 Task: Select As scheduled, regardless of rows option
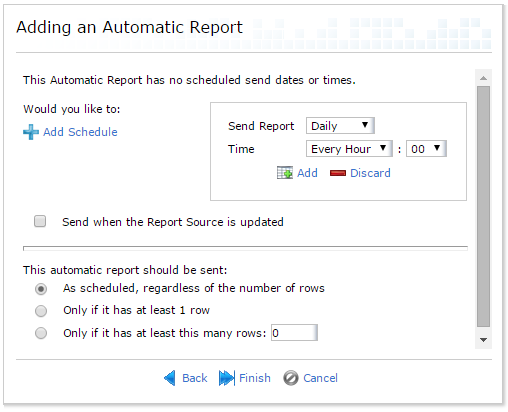[x=41, y=289]
